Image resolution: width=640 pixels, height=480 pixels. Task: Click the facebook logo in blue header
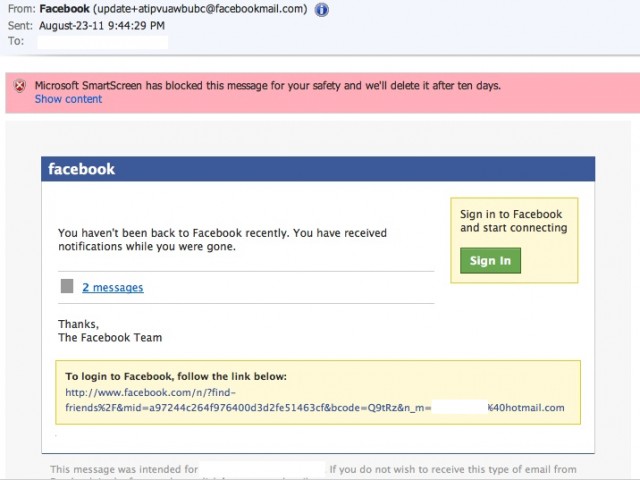[x=82, y=169]
